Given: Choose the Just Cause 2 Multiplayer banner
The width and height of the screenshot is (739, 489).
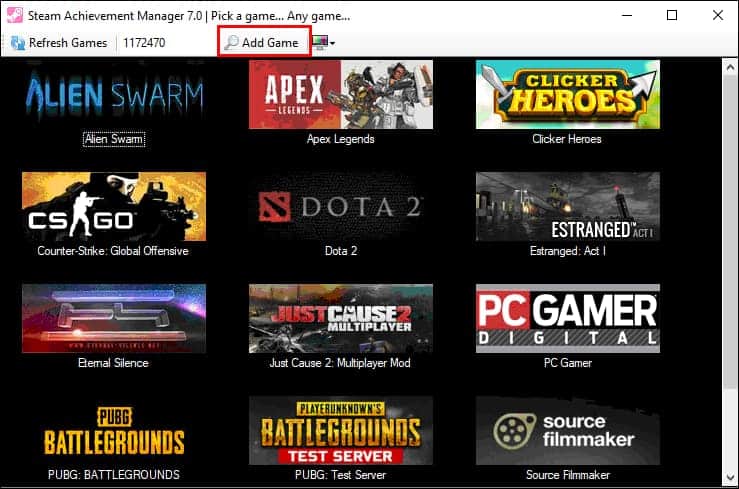Looking at the screenshot, I should click(x=341, y=318).
